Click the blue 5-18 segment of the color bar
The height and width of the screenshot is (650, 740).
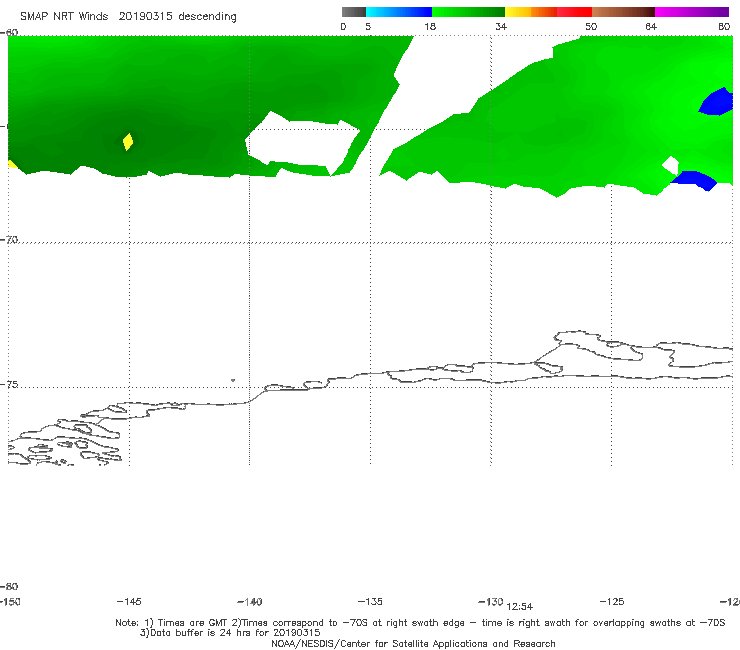pyautogui.click(x=399, y=12)
